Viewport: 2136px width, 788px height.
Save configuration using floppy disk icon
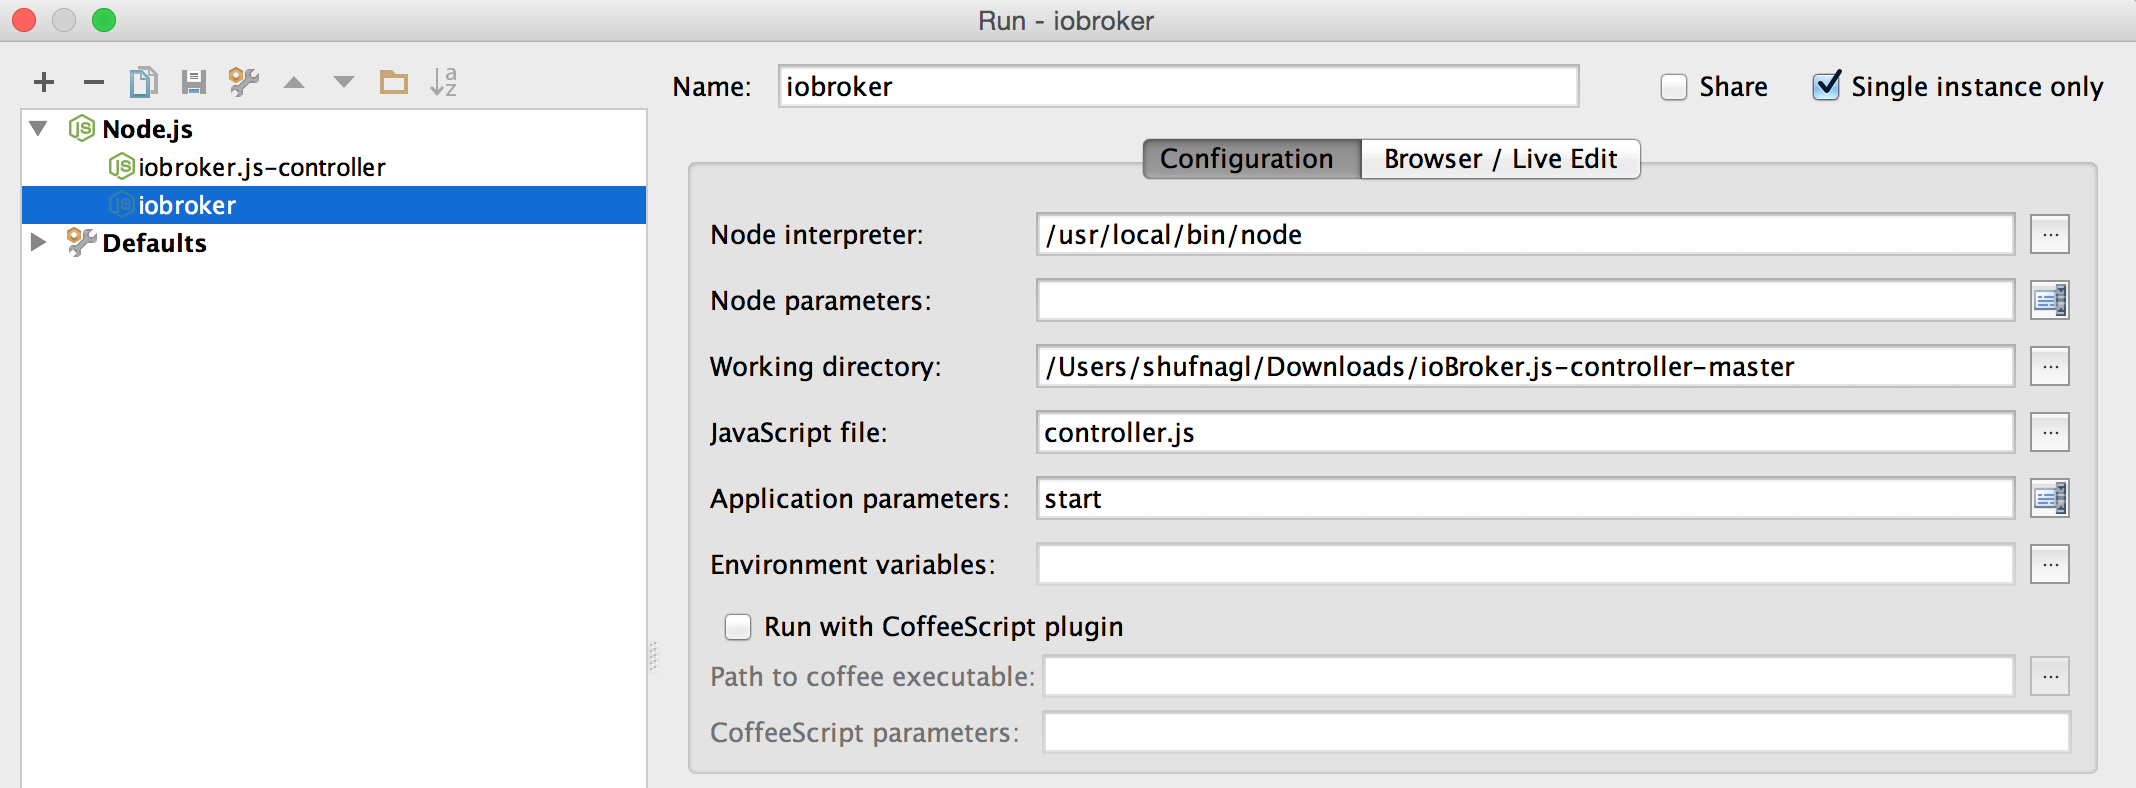(x=194, y=82)
